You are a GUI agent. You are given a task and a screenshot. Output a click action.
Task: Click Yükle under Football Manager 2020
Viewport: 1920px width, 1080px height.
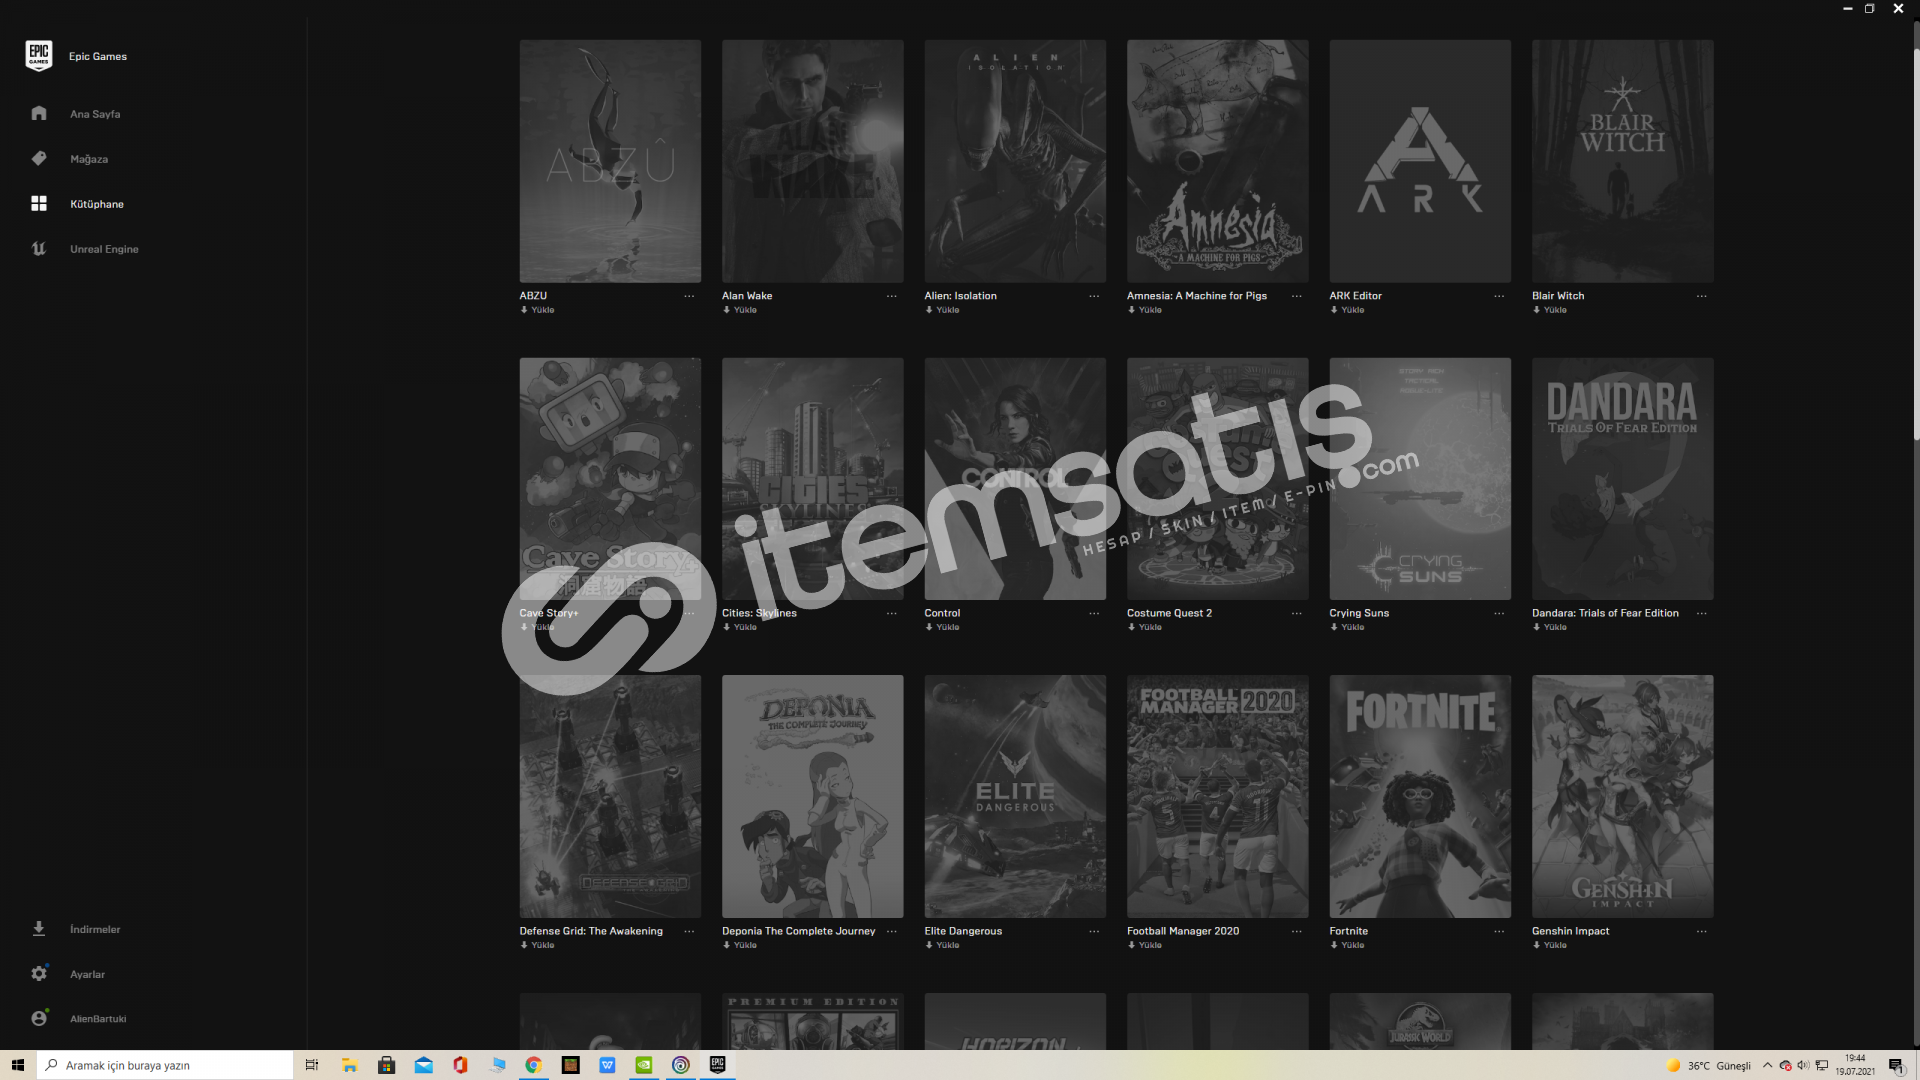(1145, 945)
